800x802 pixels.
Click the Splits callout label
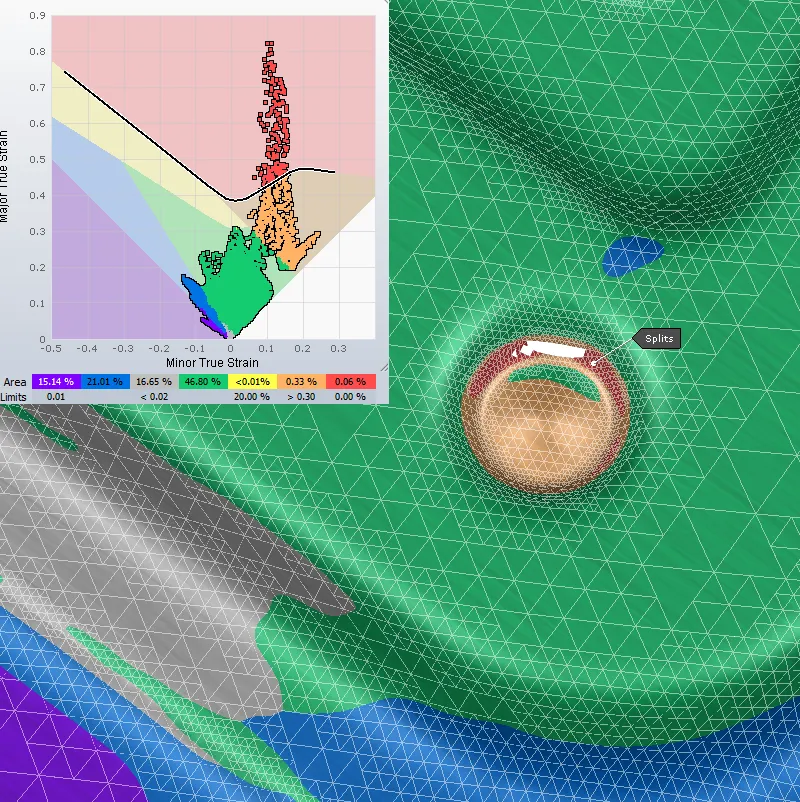[x=660, y=339]
